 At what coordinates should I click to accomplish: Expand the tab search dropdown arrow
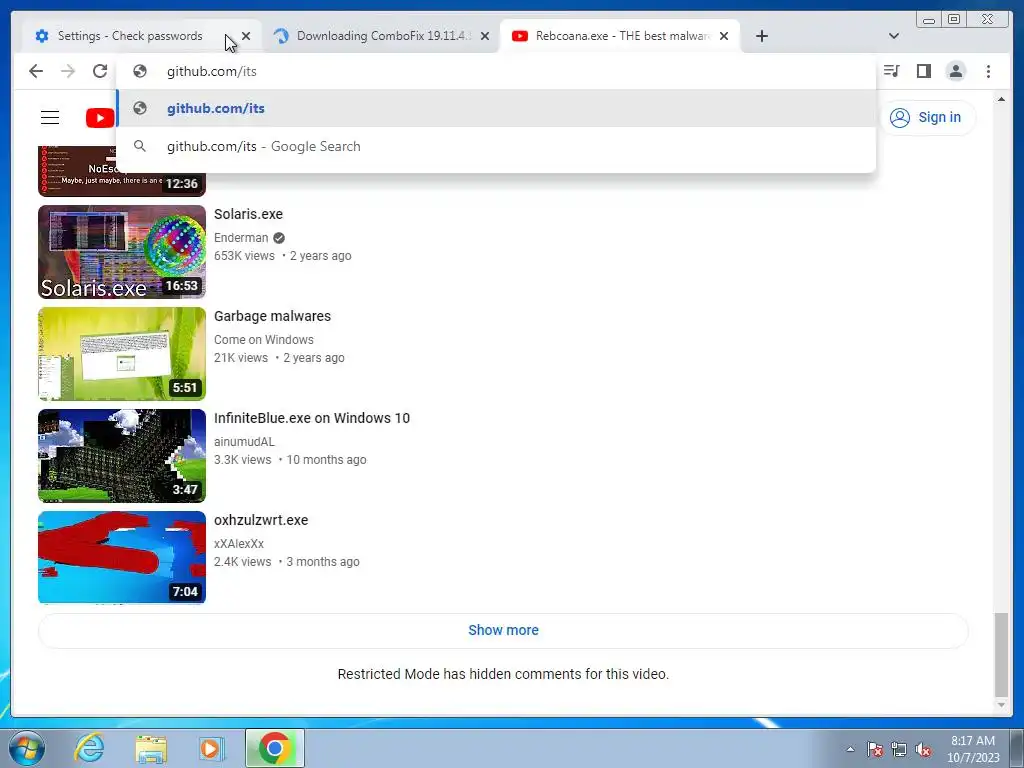tap(894, 36)
